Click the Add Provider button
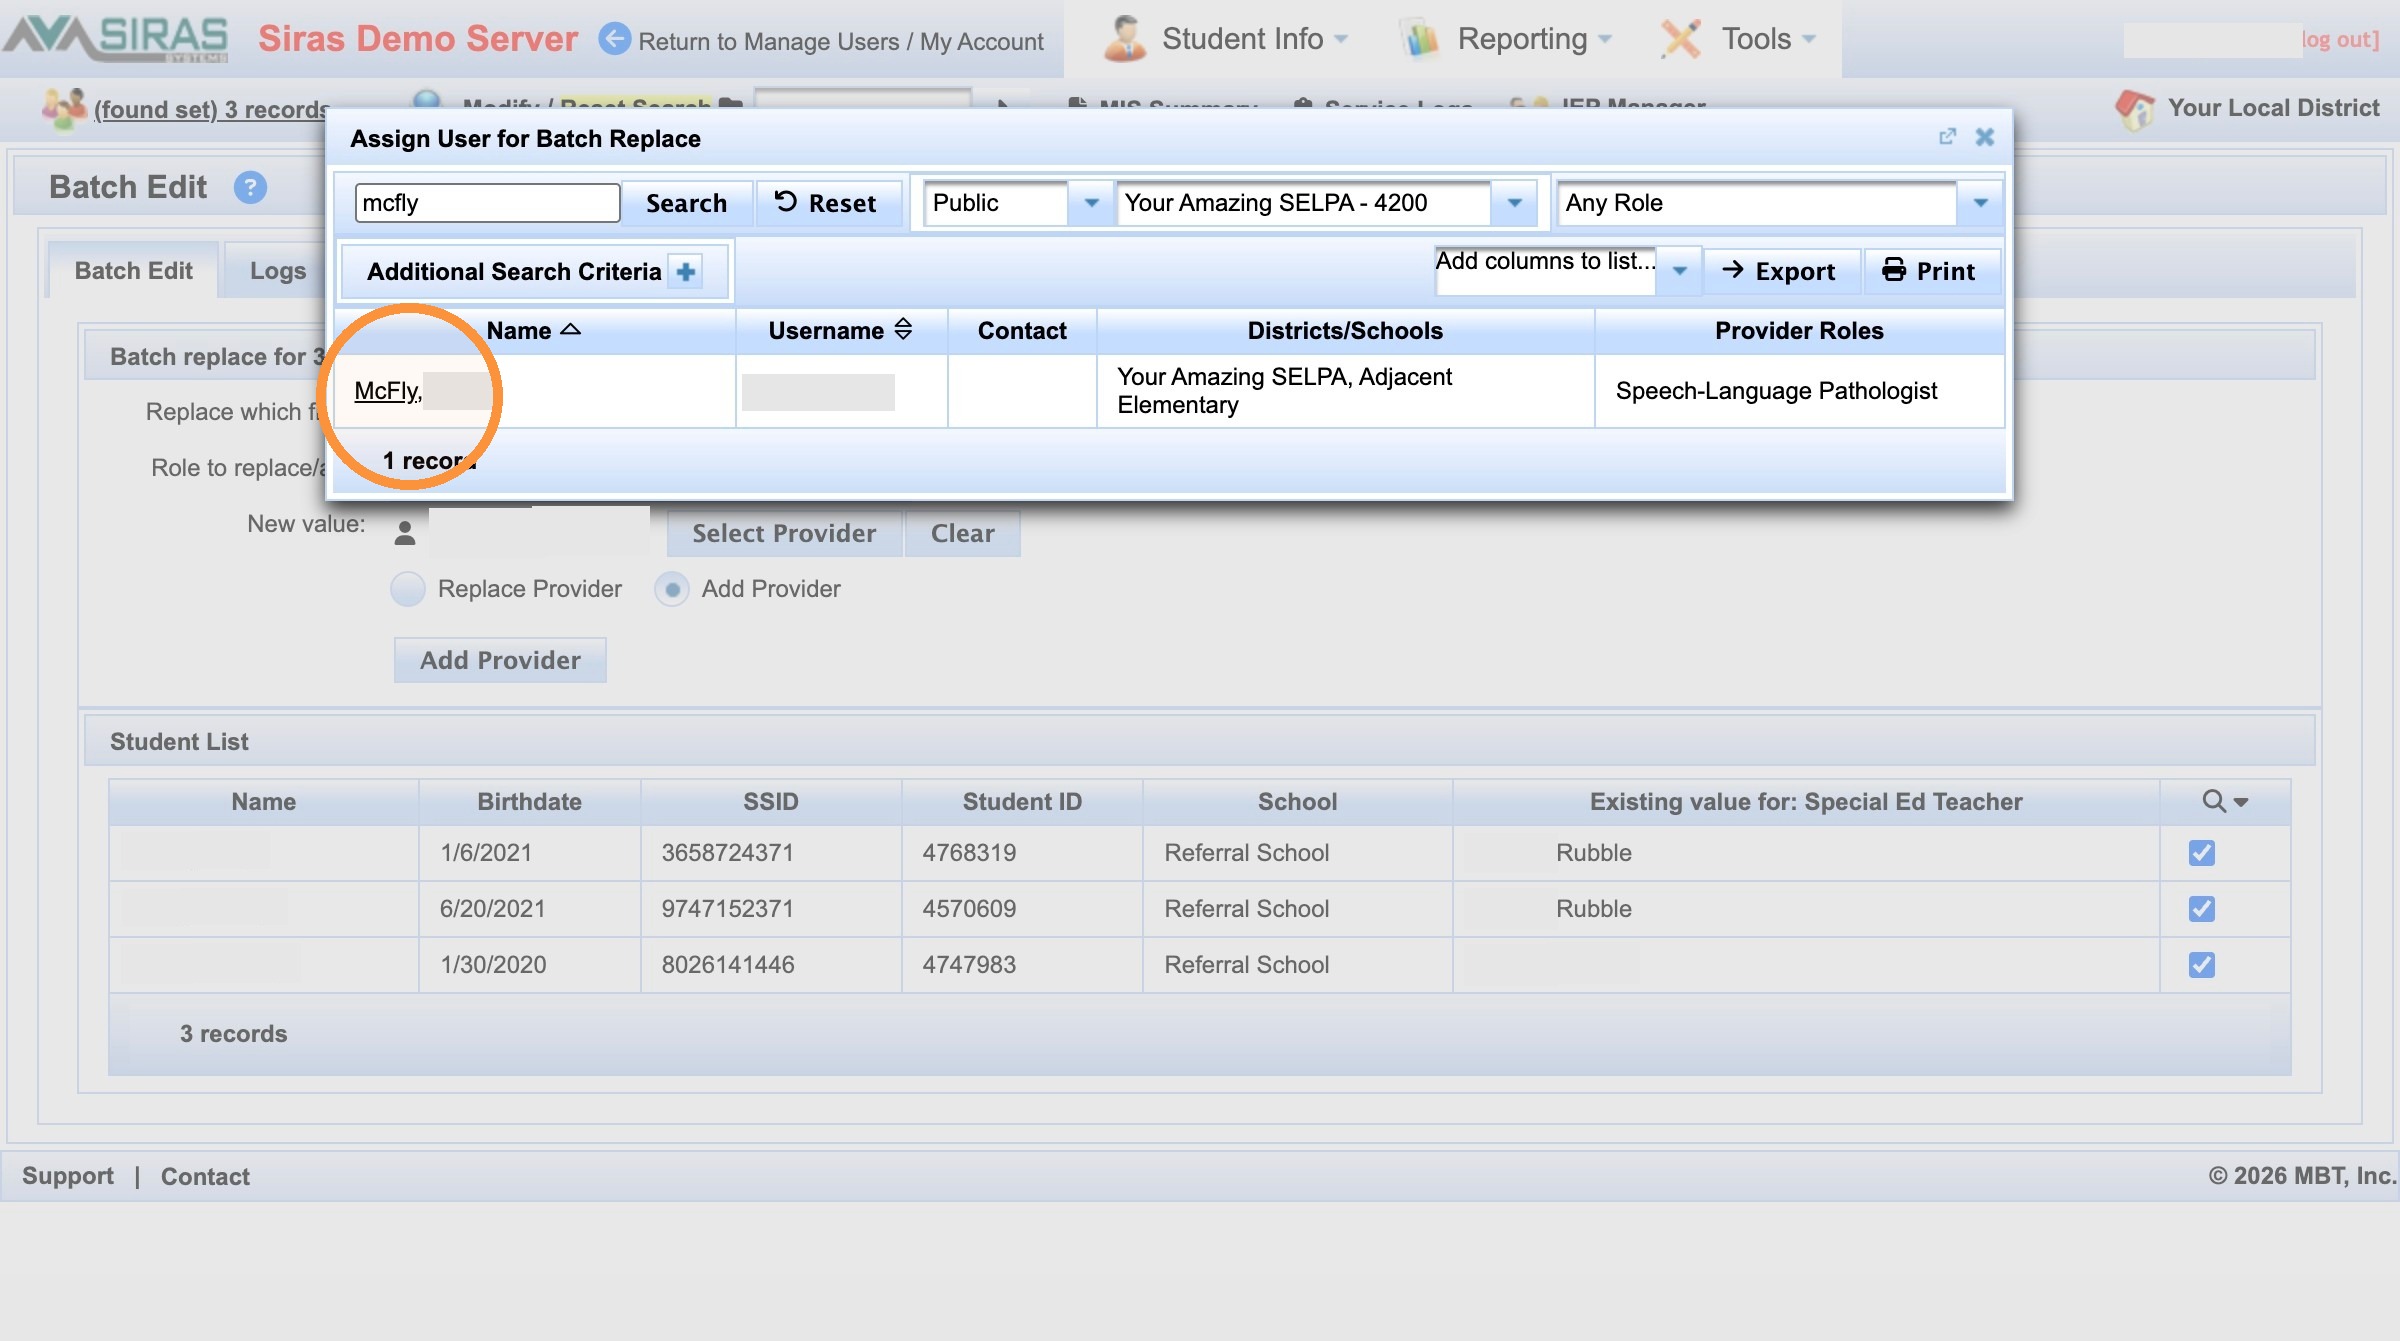 click(x=500, y=660)
